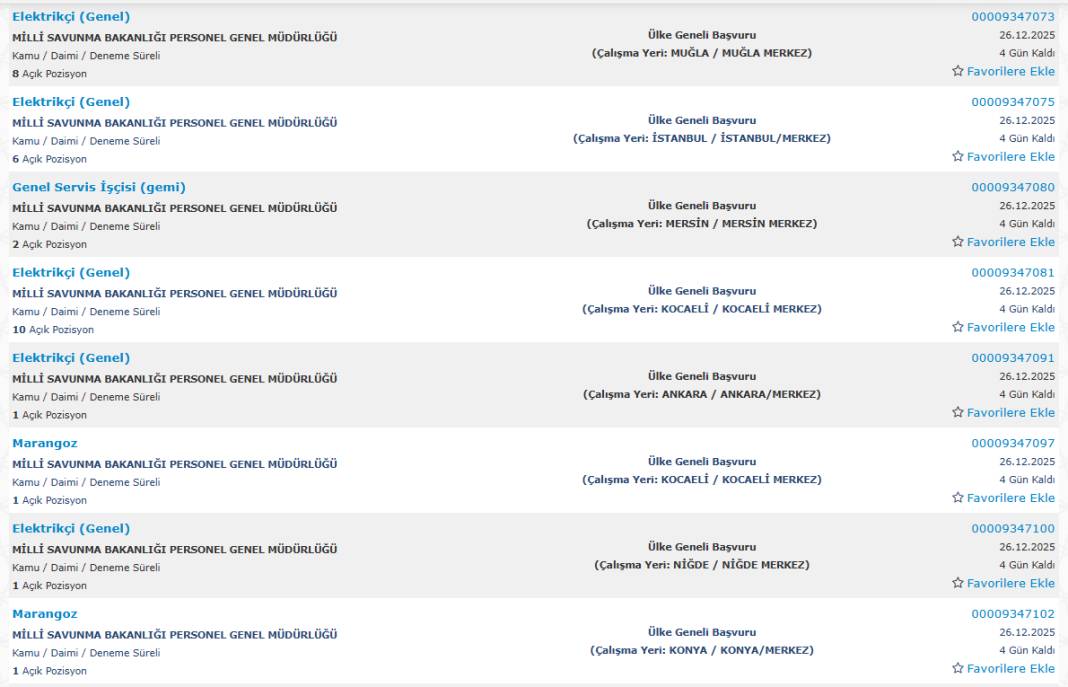
Task: Open Elektrikçi (Genel) listing with 10 positions
Action: point(71,273)
